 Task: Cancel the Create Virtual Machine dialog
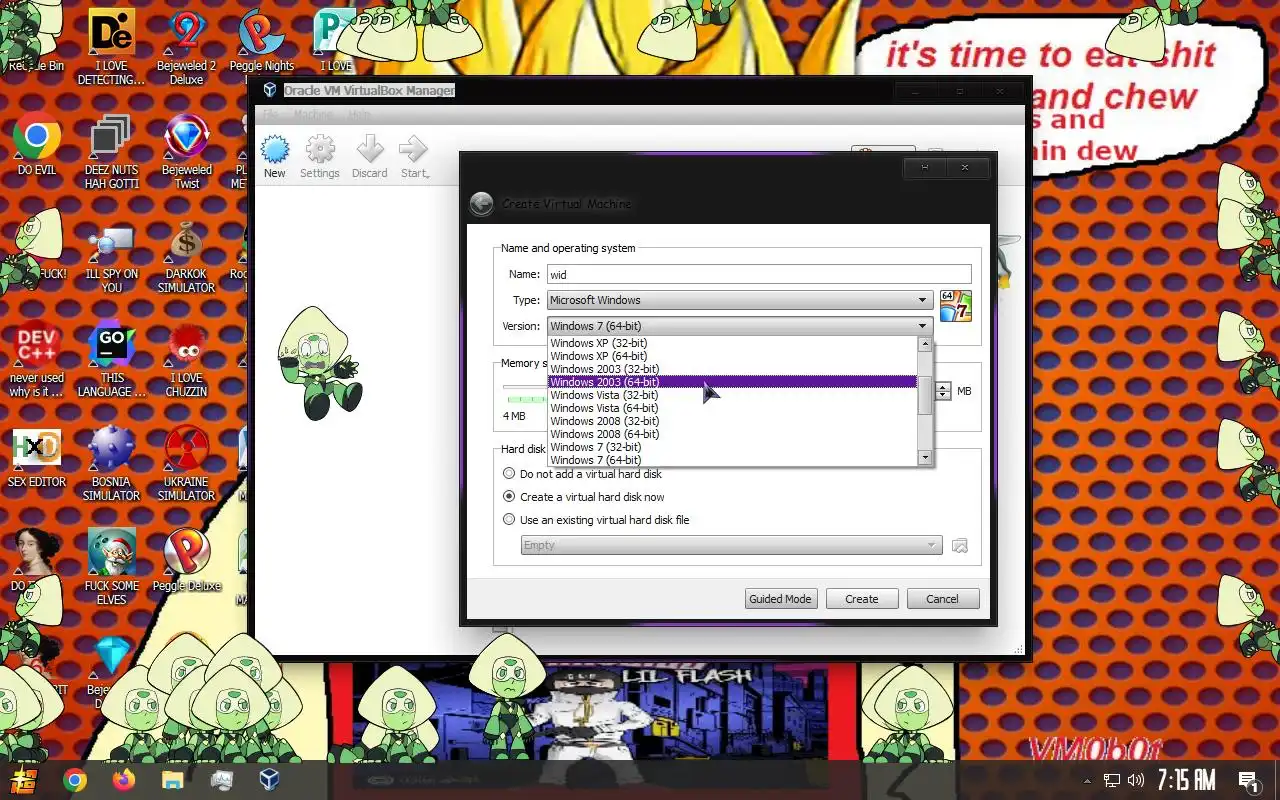943,599
